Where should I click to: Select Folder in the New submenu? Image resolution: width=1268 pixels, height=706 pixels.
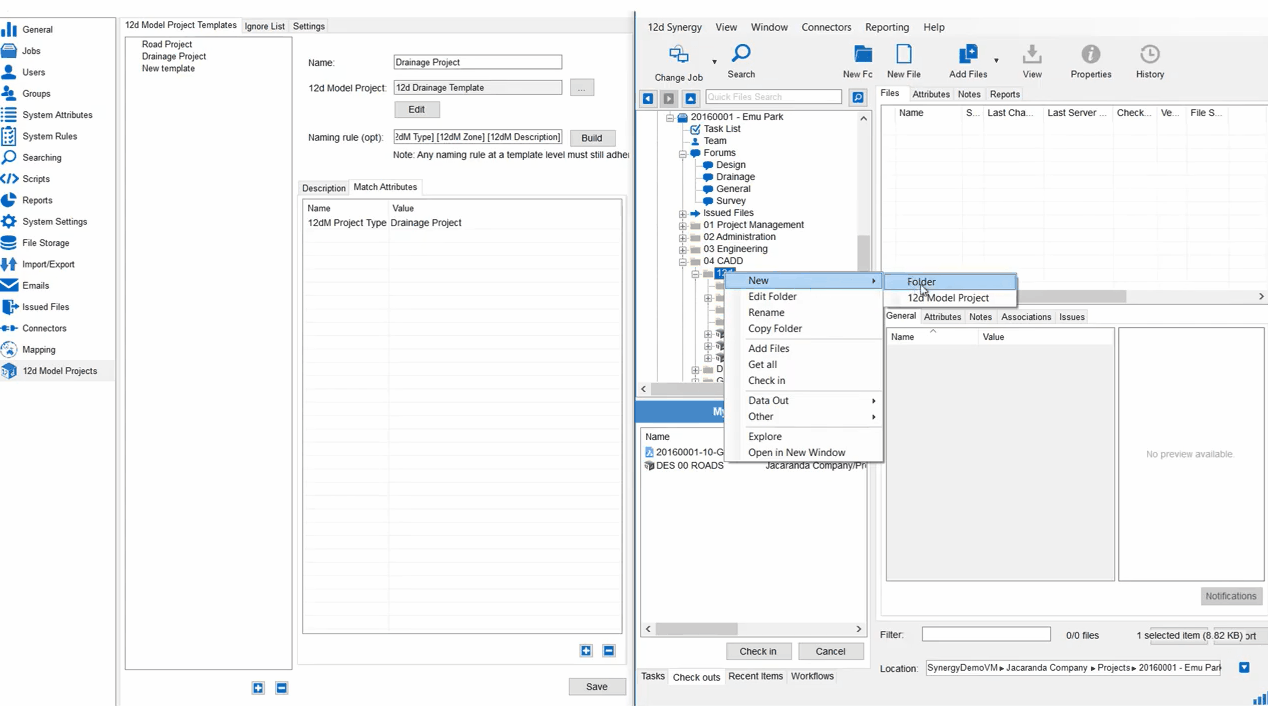point(921,282)
